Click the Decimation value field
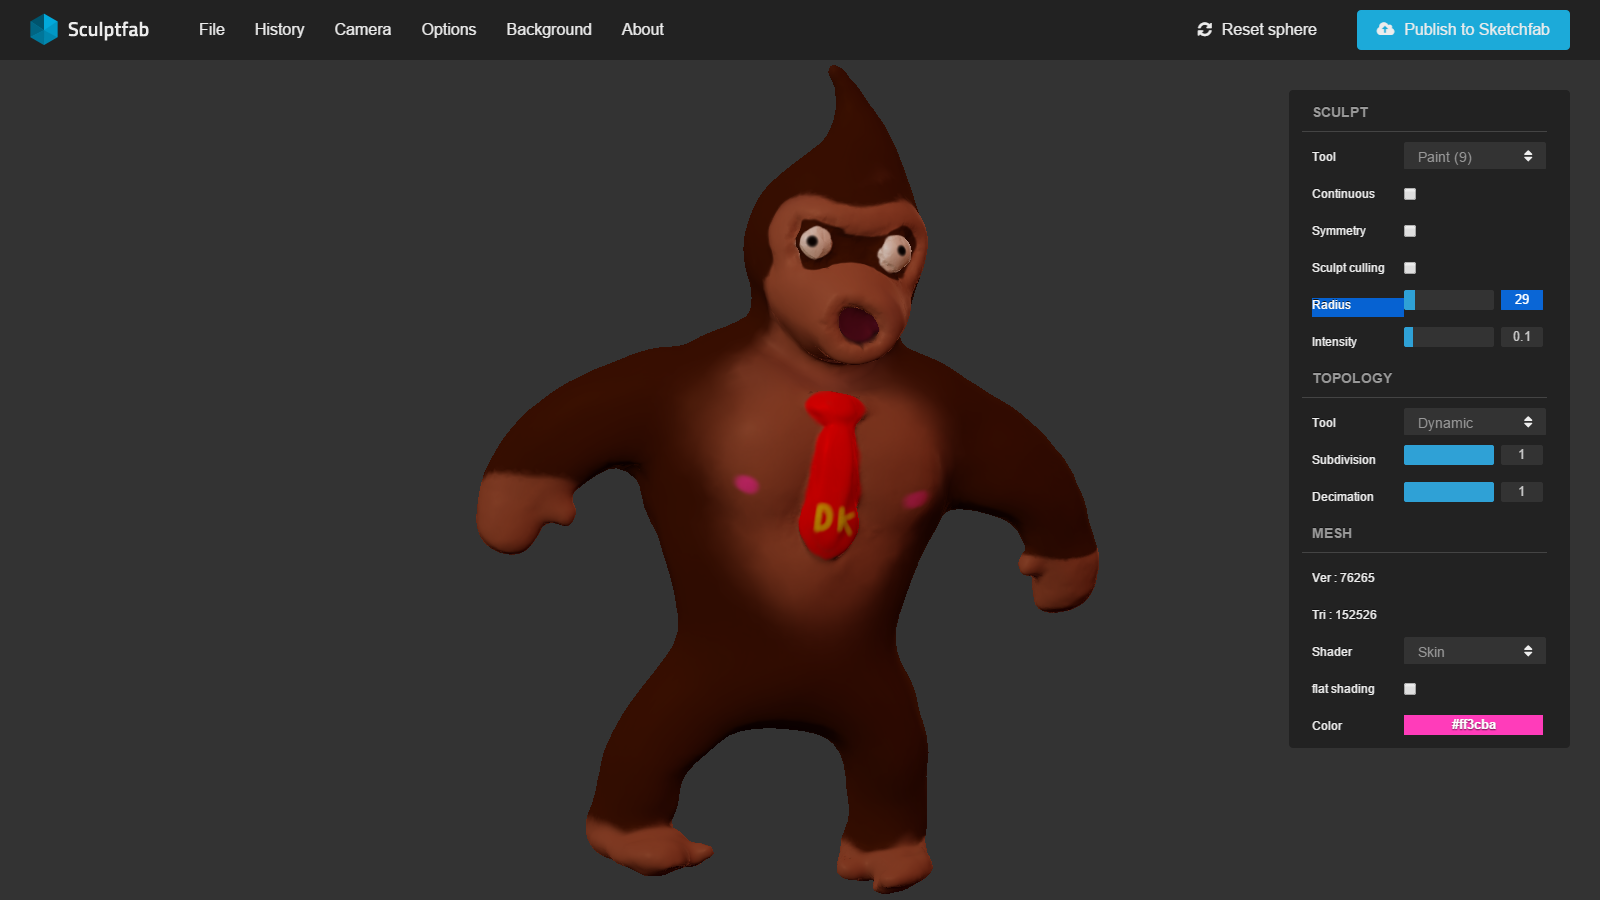This screenshot has height=900, width=1600. (1522, 492)
